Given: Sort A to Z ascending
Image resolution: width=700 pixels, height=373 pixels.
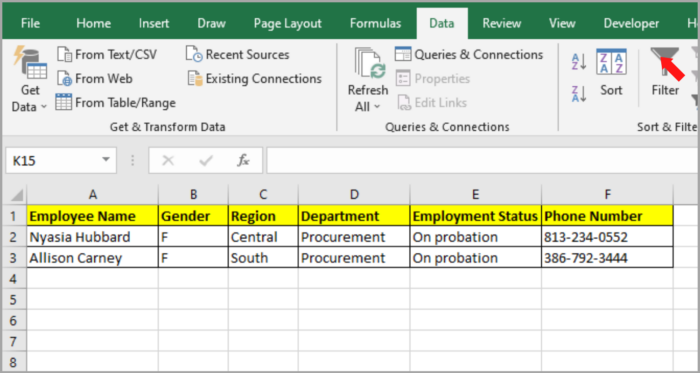Looking at the screenshot, I should [579, 62].
